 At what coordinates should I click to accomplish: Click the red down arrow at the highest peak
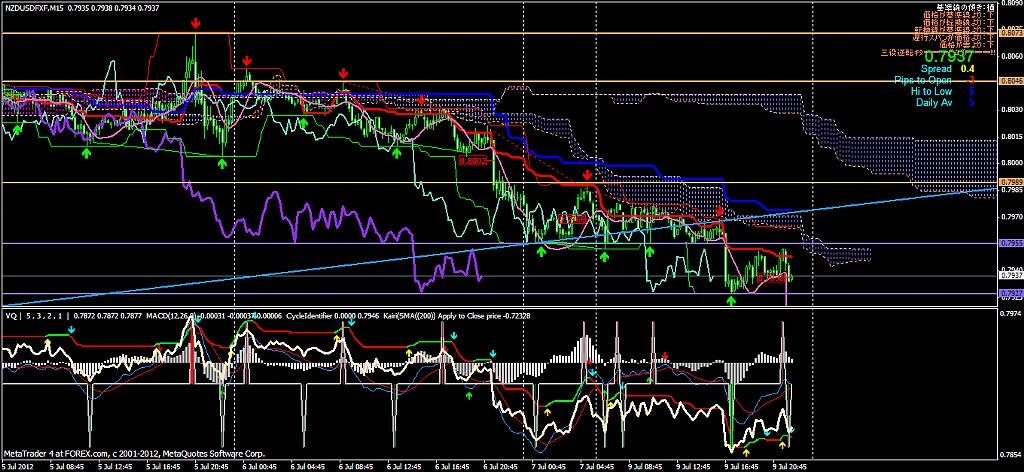195,20
